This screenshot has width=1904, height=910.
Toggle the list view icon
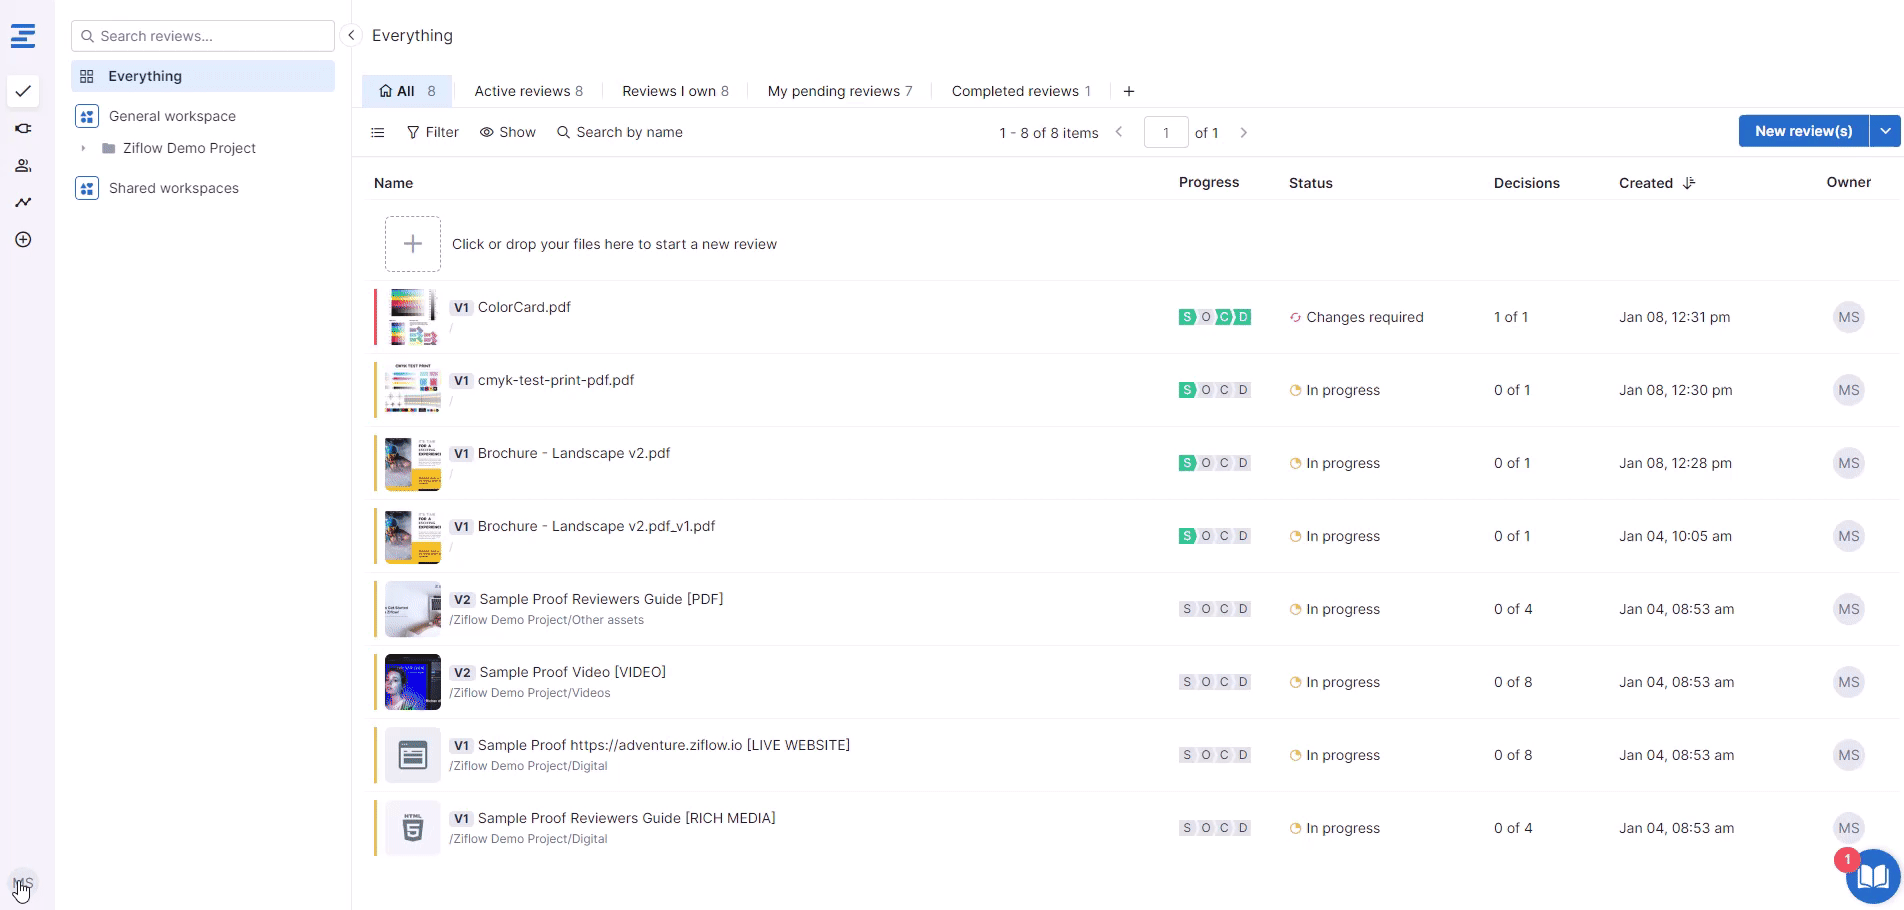tap(378, 132)
